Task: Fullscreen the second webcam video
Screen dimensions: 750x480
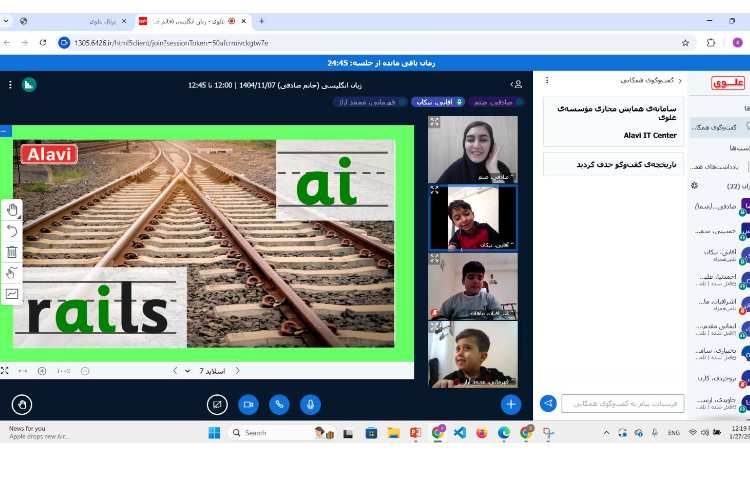Action: pyautogui.click(x=434, y=190)
